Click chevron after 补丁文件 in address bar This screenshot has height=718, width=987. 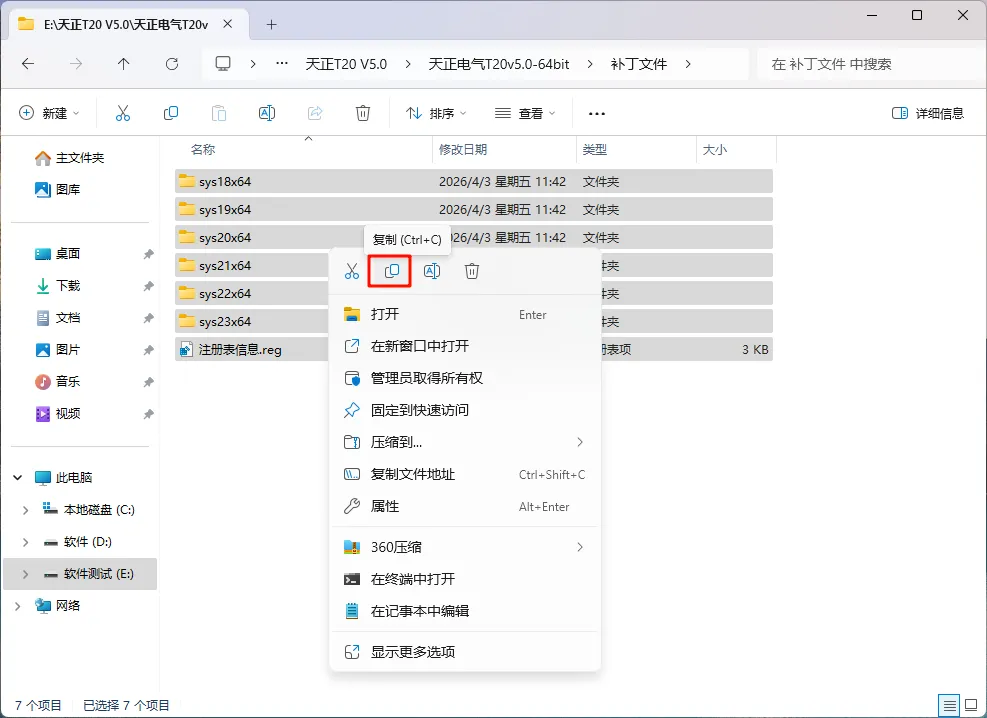(688, 64)
